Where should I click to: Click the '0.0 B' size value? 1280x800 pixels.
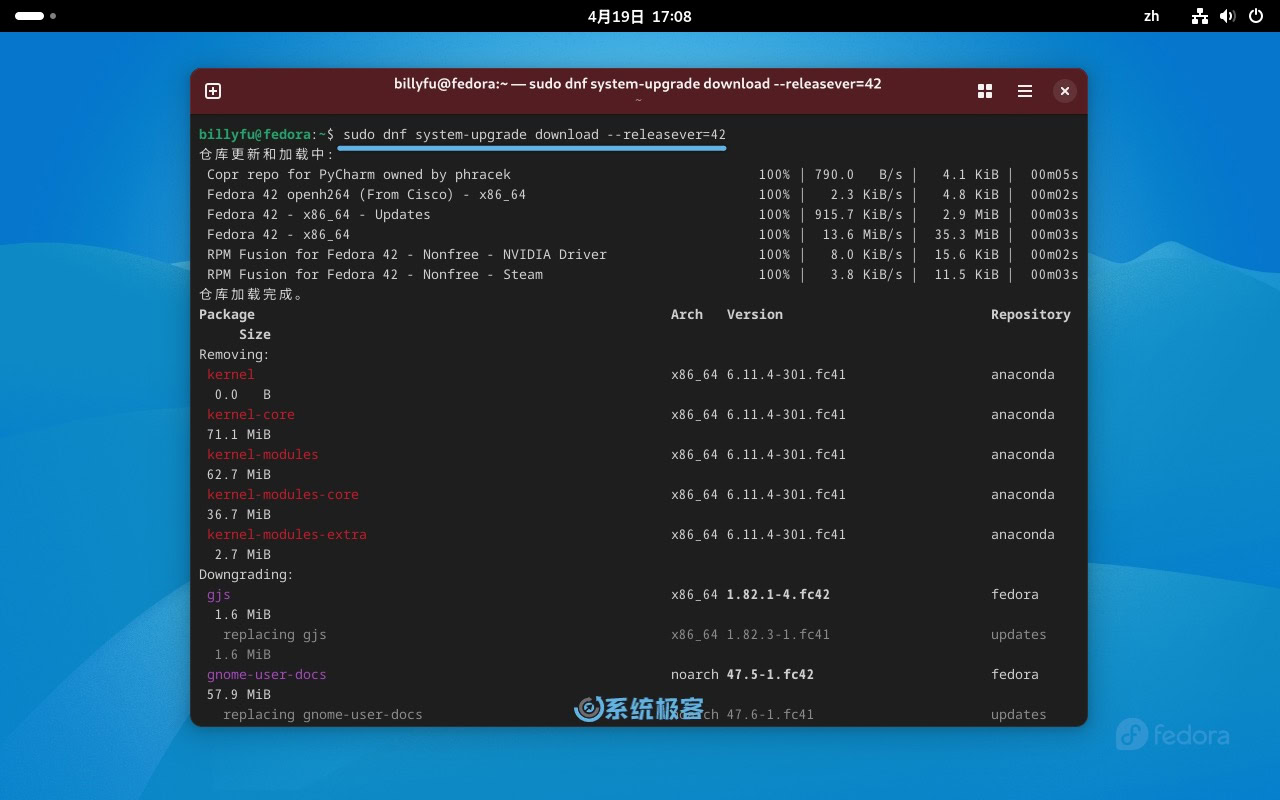pyautogui.click(x=243, y=394)
